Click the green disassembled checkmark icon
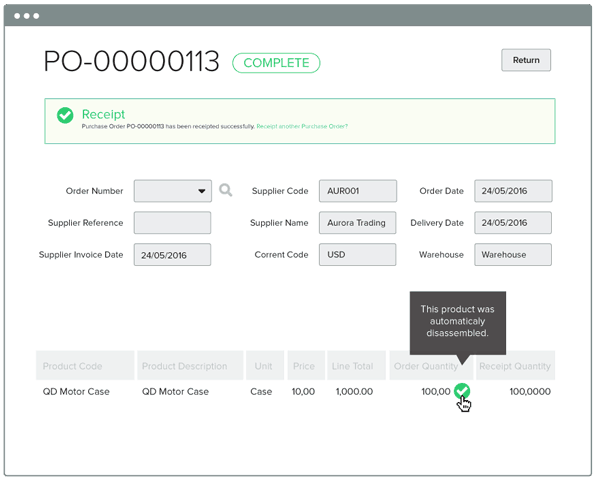 pyautogui.click(x=462, y=391)
